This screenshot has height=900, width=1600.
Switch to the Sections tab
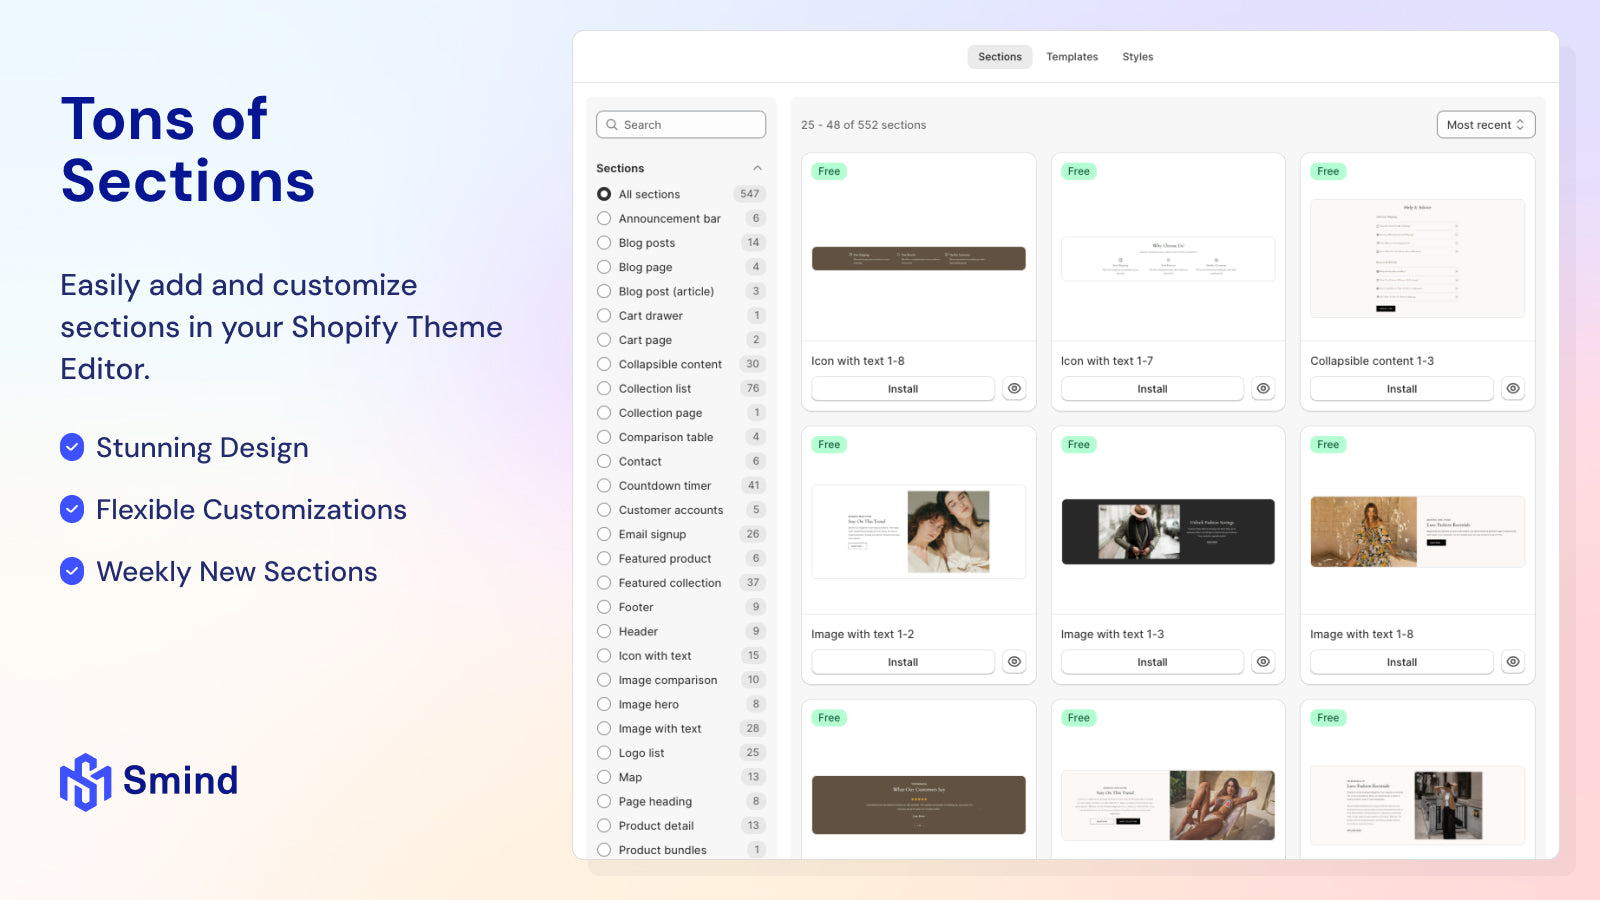tap(1000, 57)
